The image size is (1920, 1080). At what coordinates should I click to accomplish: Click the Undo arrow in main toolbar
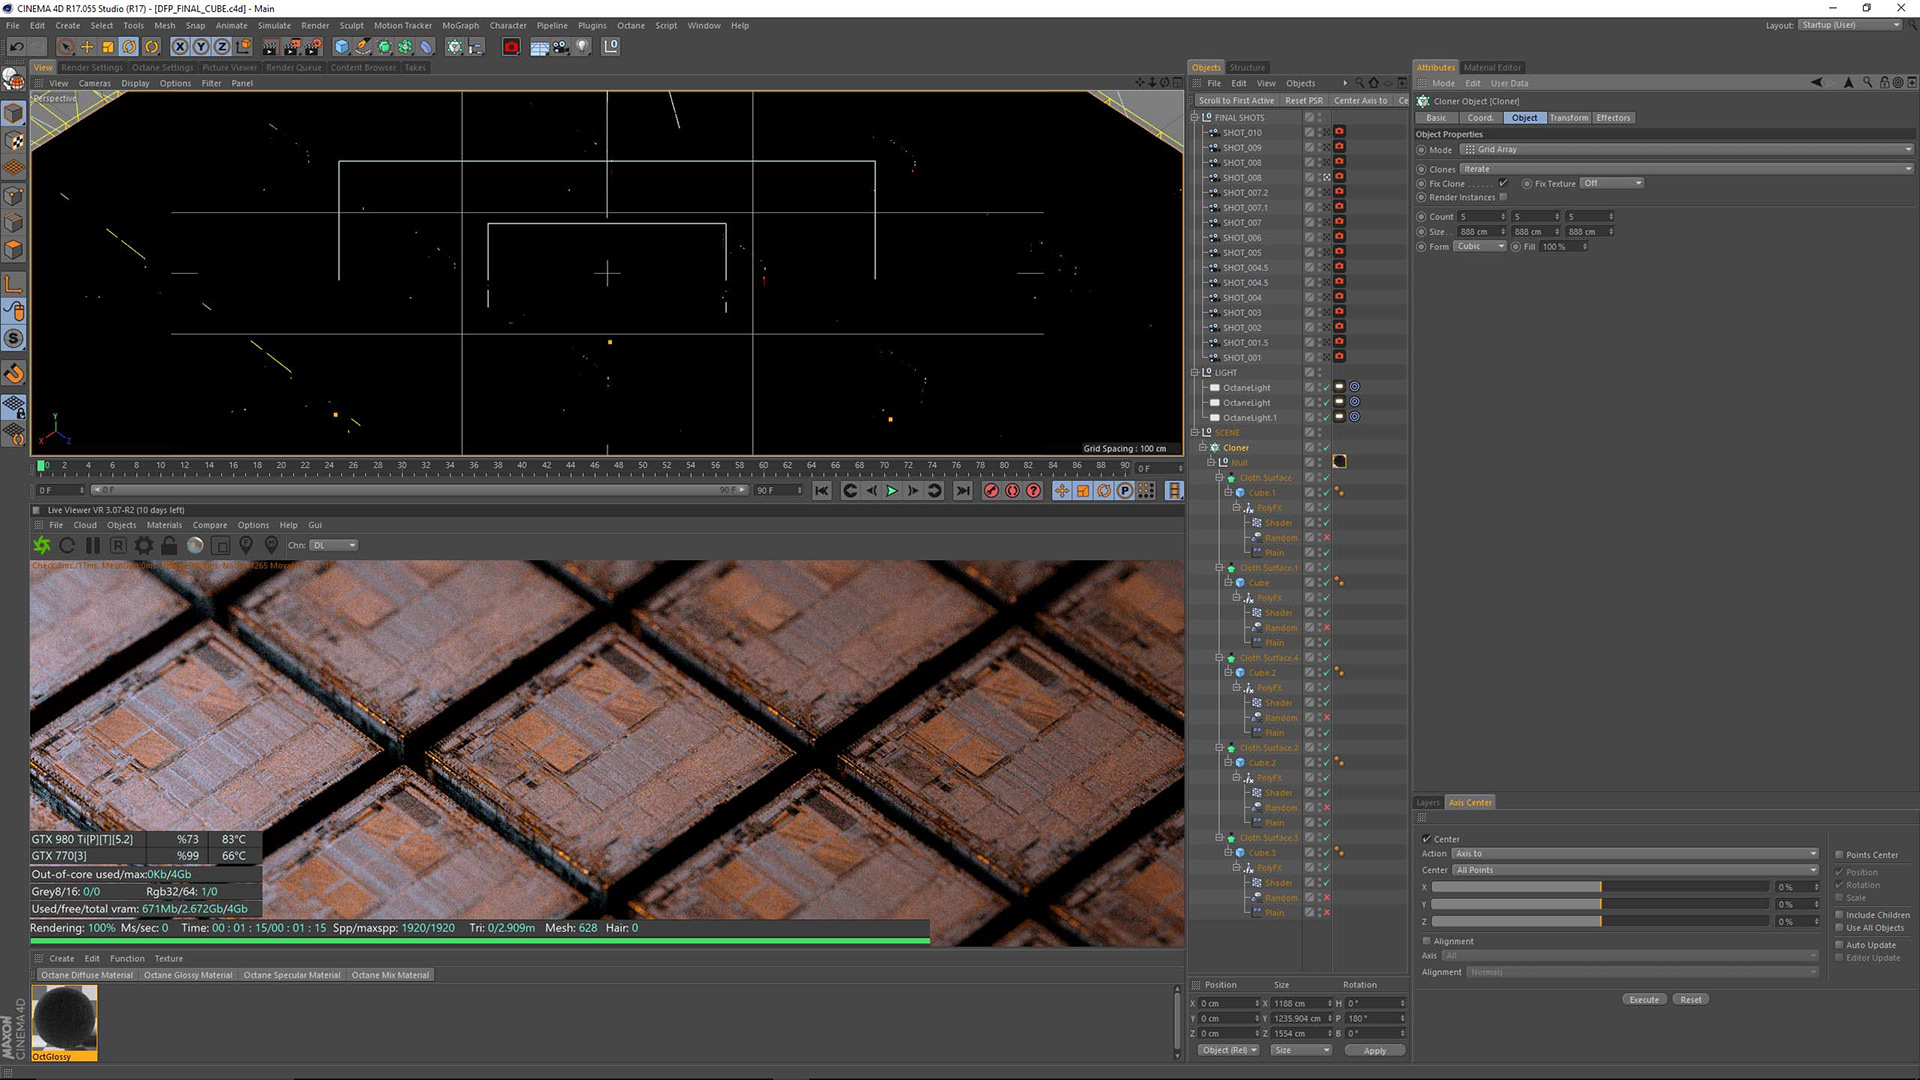[17, 46]
